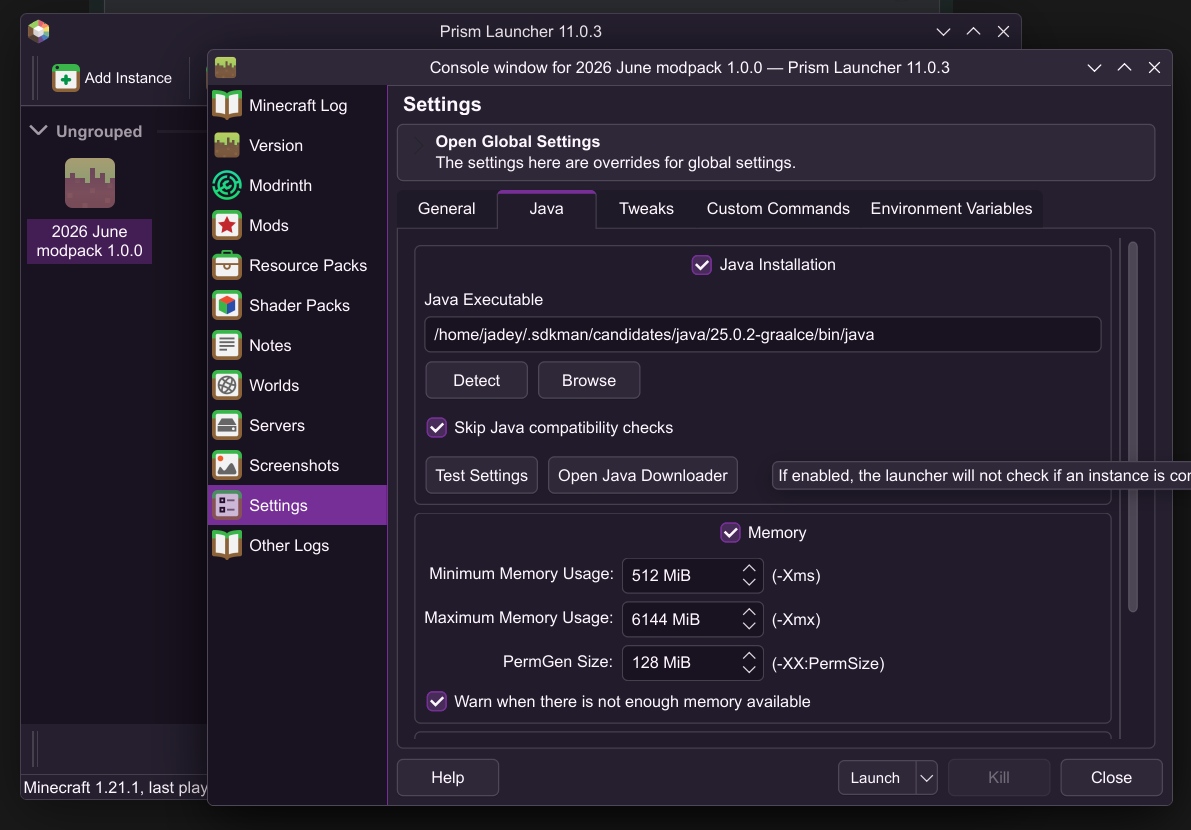Click the Detect button
1191x830 pixels.
point(476,380)
